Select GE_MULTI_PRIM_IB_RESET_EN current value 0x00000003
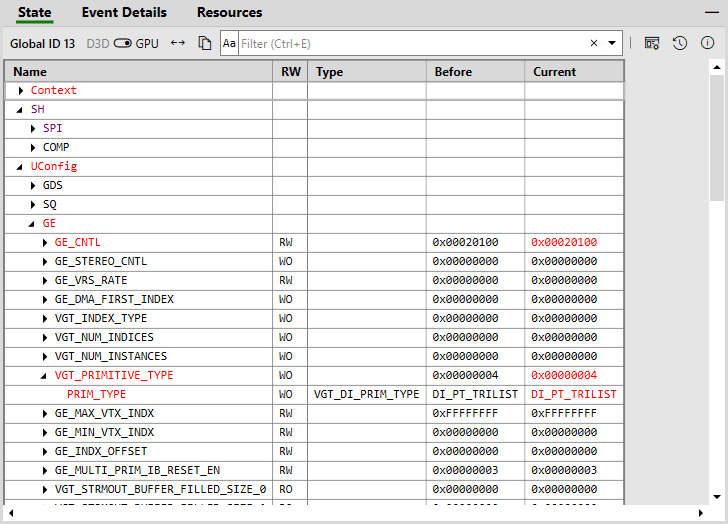 coord(564,471)
